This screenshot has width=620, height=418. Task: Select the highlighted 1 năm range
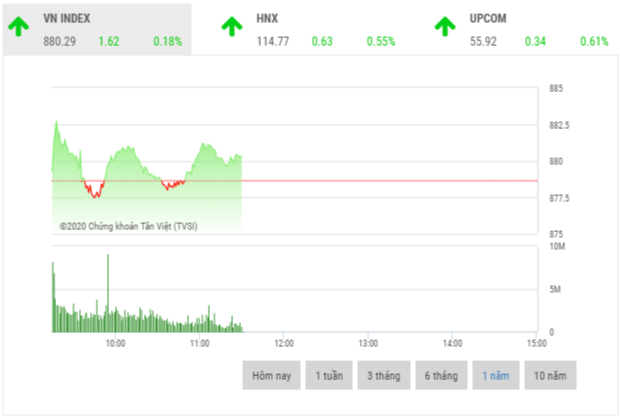pos(495,375)
